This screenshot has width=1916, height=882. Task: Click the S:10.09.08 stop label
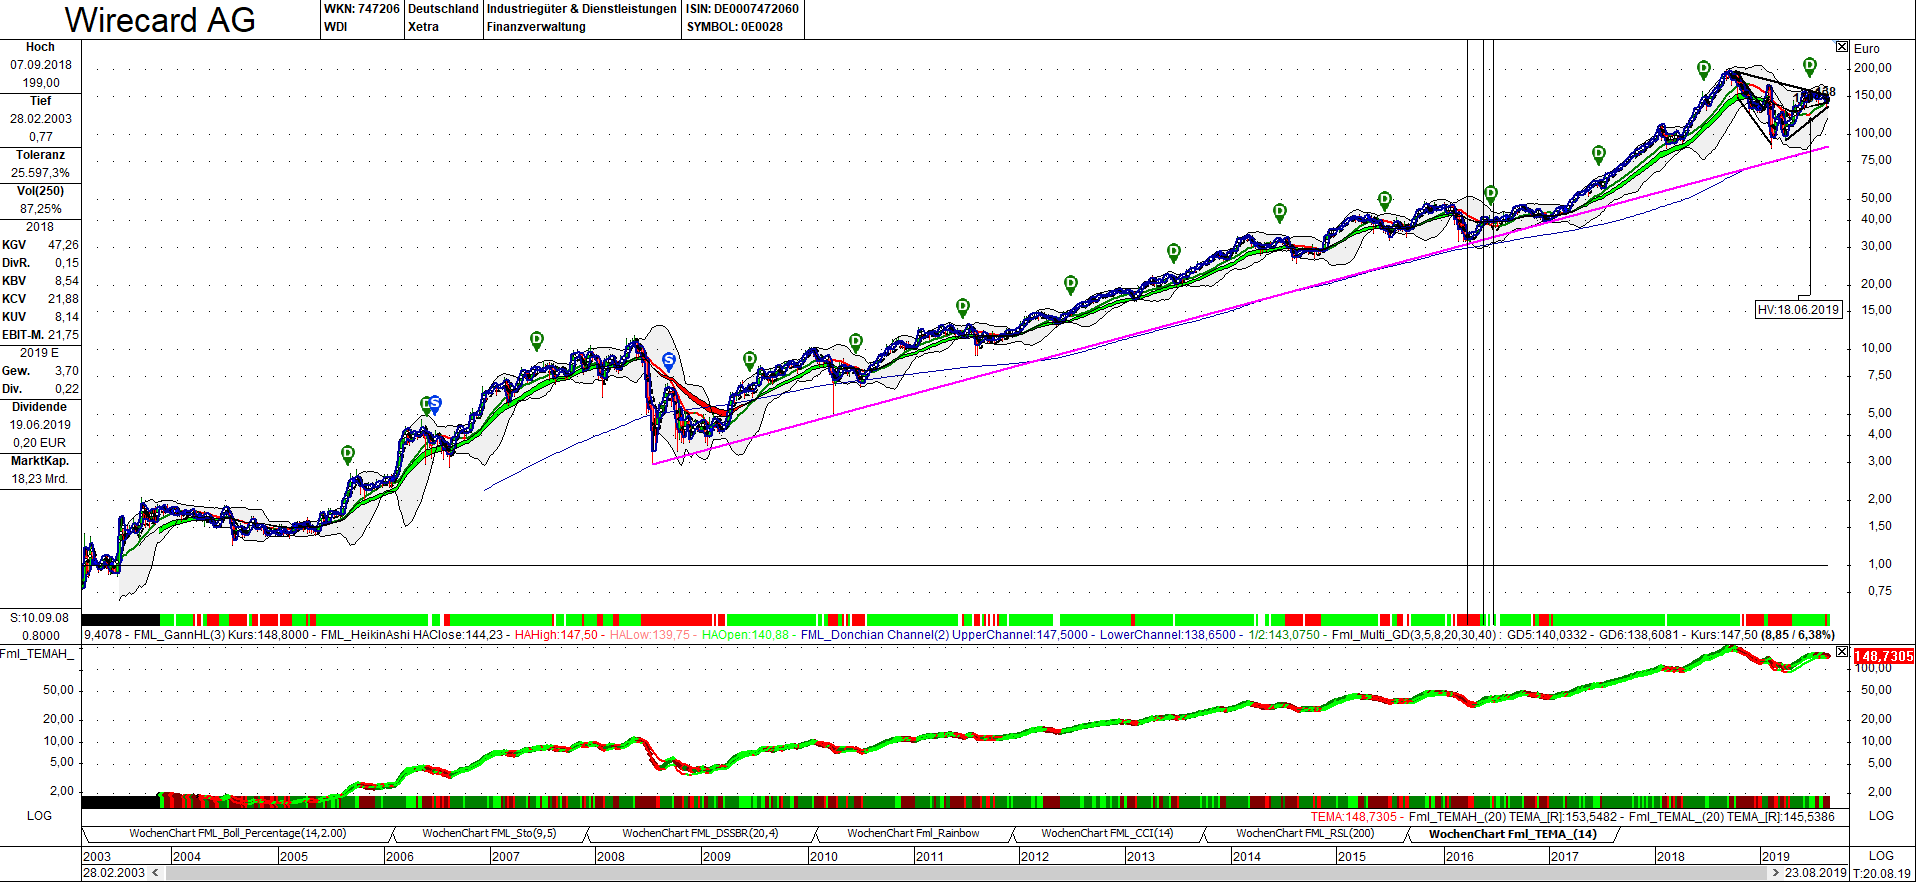click(x=40, y=618)
